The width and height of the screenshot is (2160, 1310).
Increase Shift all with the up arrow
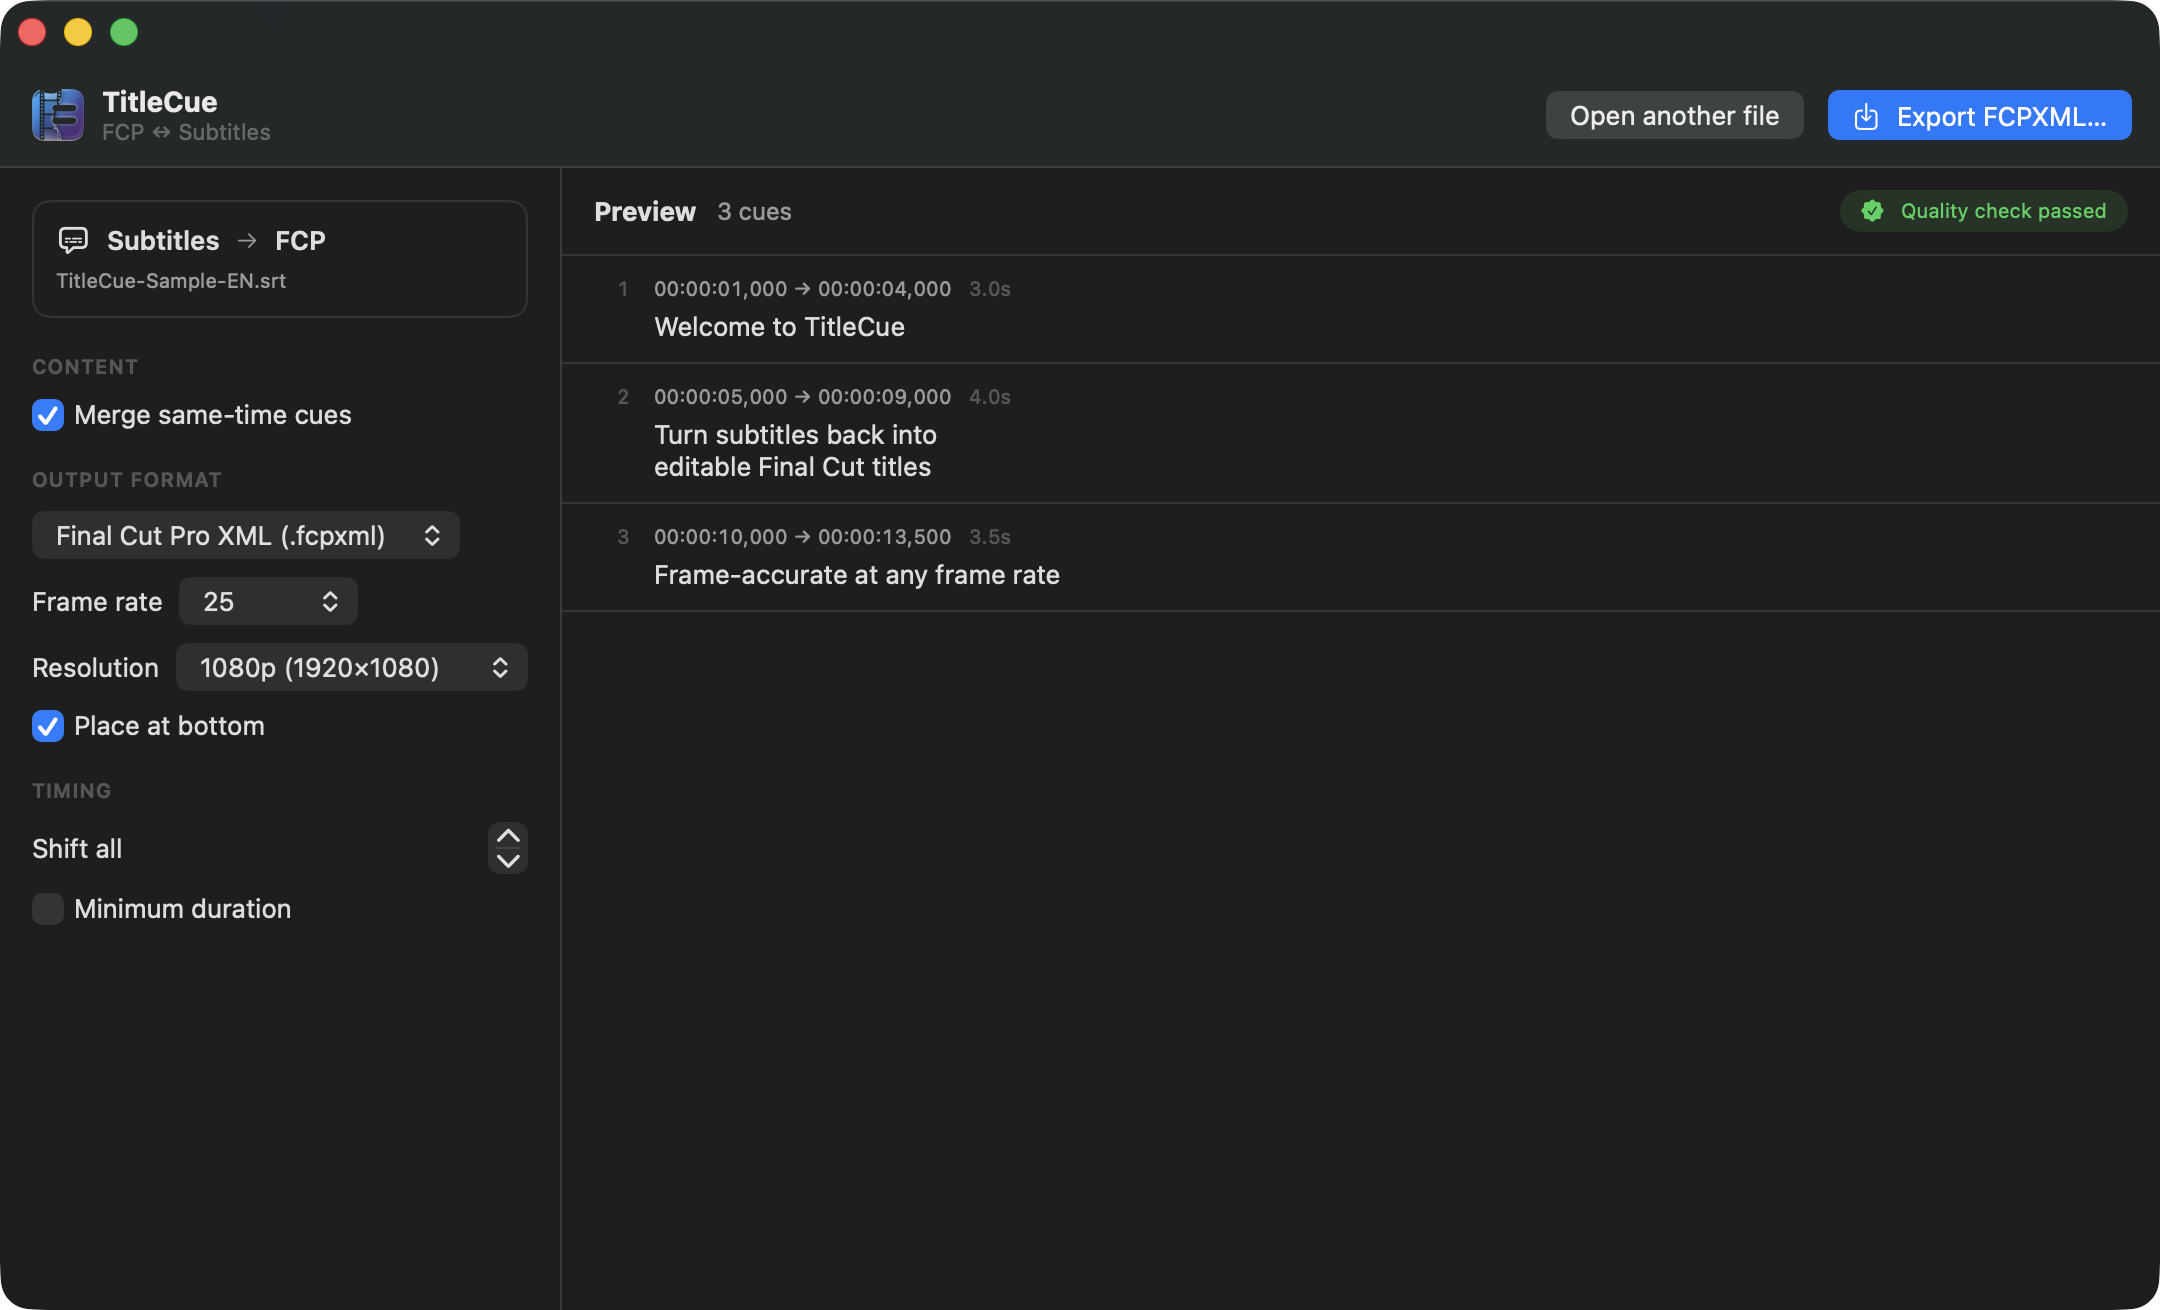(508, 836)
